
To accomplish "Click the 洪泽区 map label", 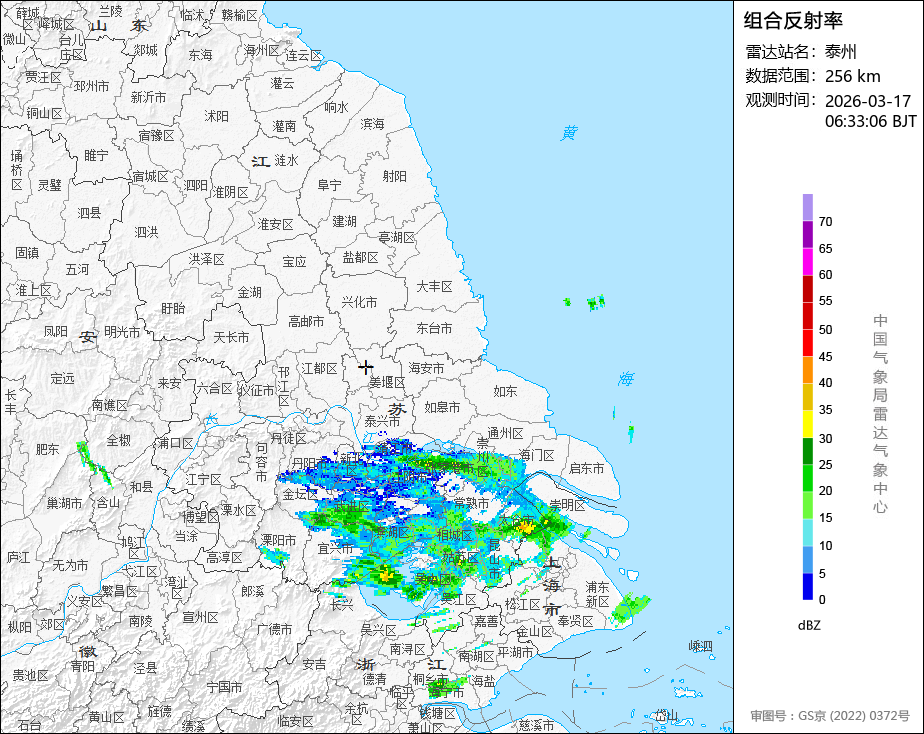I will [207, 259].
